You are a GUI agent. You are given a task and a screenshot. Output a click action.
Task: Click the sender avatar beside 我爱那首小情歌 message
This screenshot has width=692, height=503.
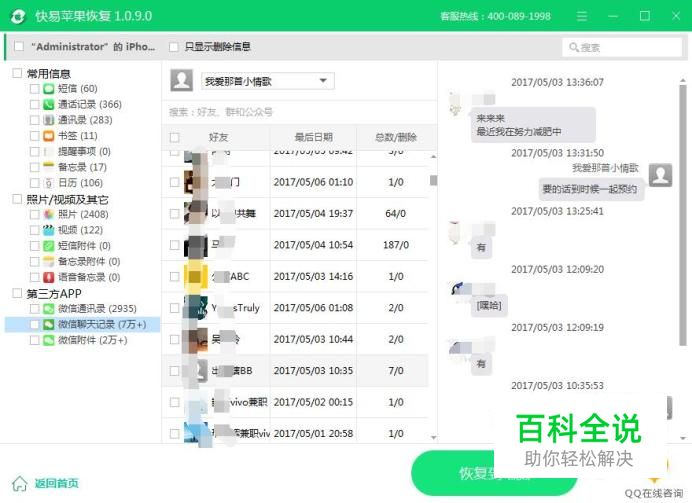[x=660, y=175]
